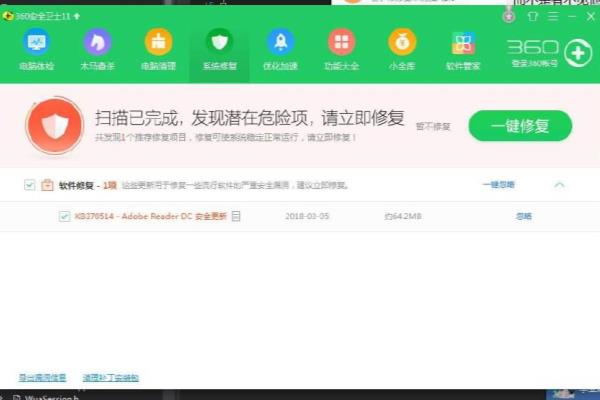Image resolution: width=600 pixels, height=400 pixels.
Task: Select the KB270514 - Adobe Reader DC 安全更新 text
Action: (150, 216)
